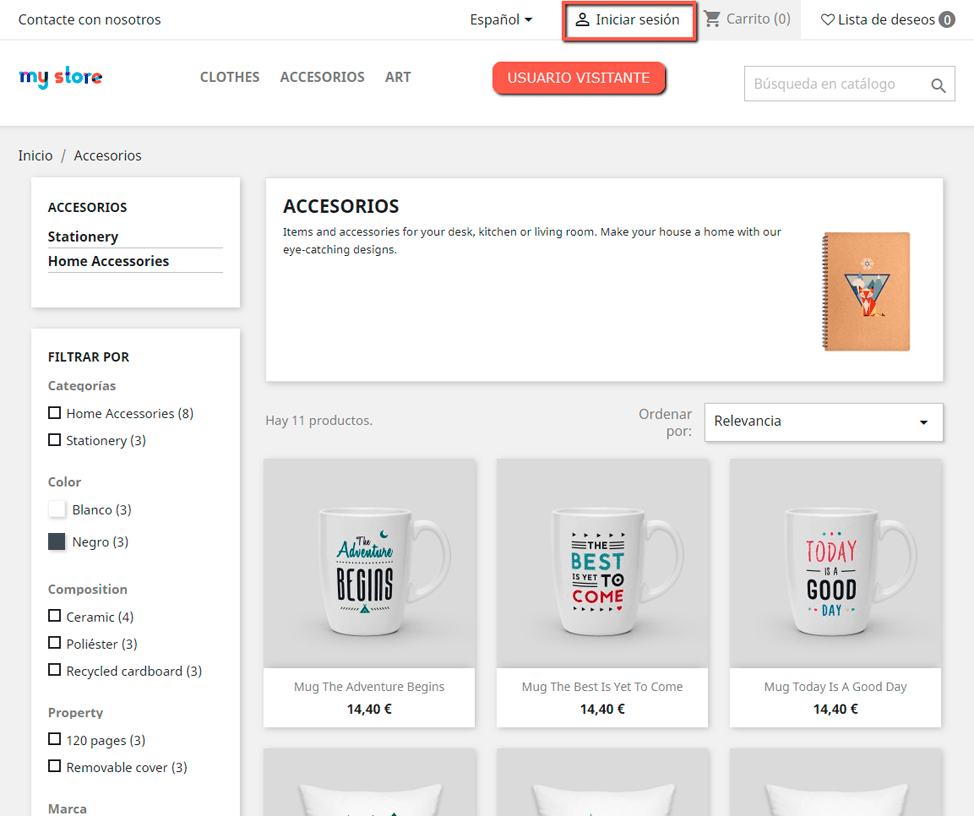Select the ART menu item
The image size is (974, 816).
pyautogui.click(x=398, y=77)
